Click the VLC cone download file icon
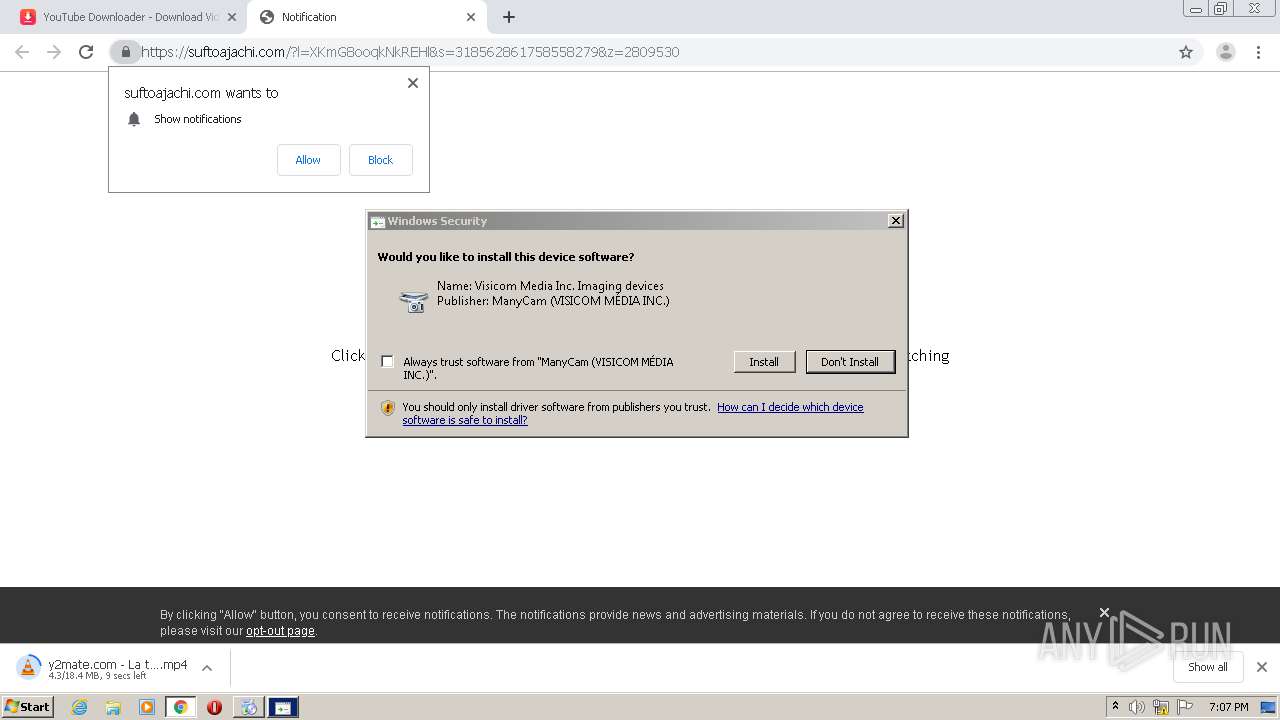The image size is (1280, 720). [x=29, y=668]
